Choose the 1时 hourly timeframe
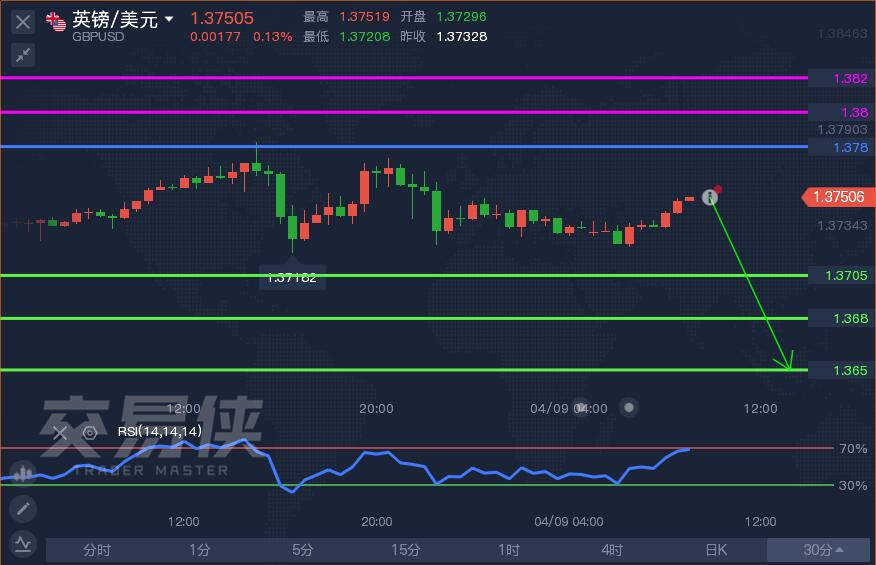Image resolution: width=876 pixels, height=565 pixels. pyautogui.click(x=509, y=550)
